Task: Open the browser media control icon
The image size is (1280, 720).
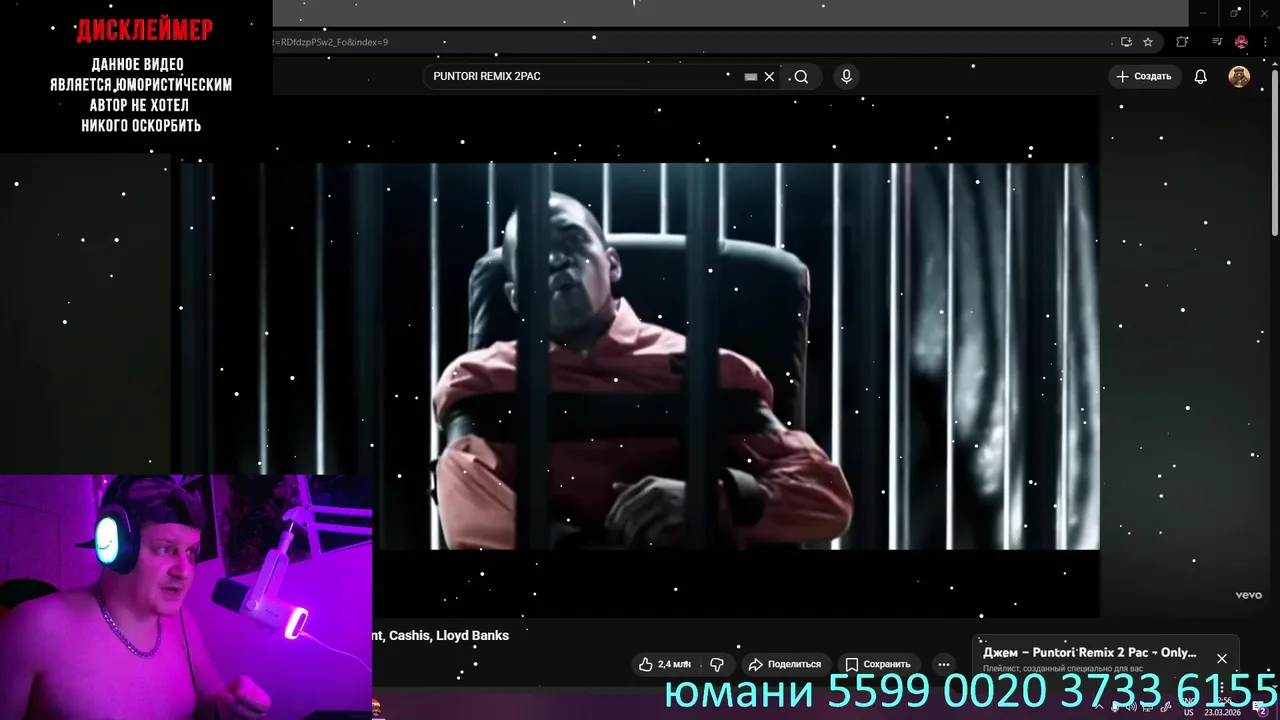Action: pyautogui.click(x=1217, y=42)
